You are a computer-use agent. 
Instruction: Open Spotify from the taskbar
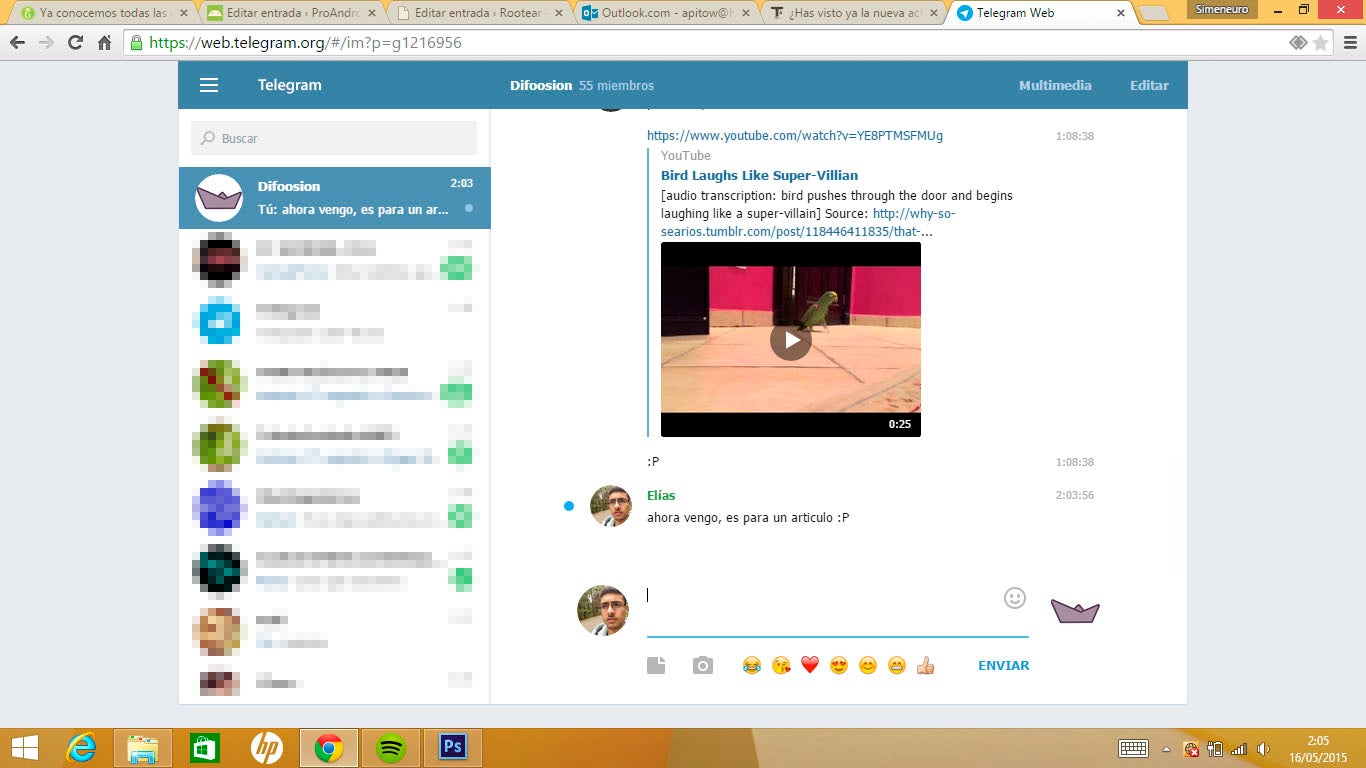tap(391, 748)
